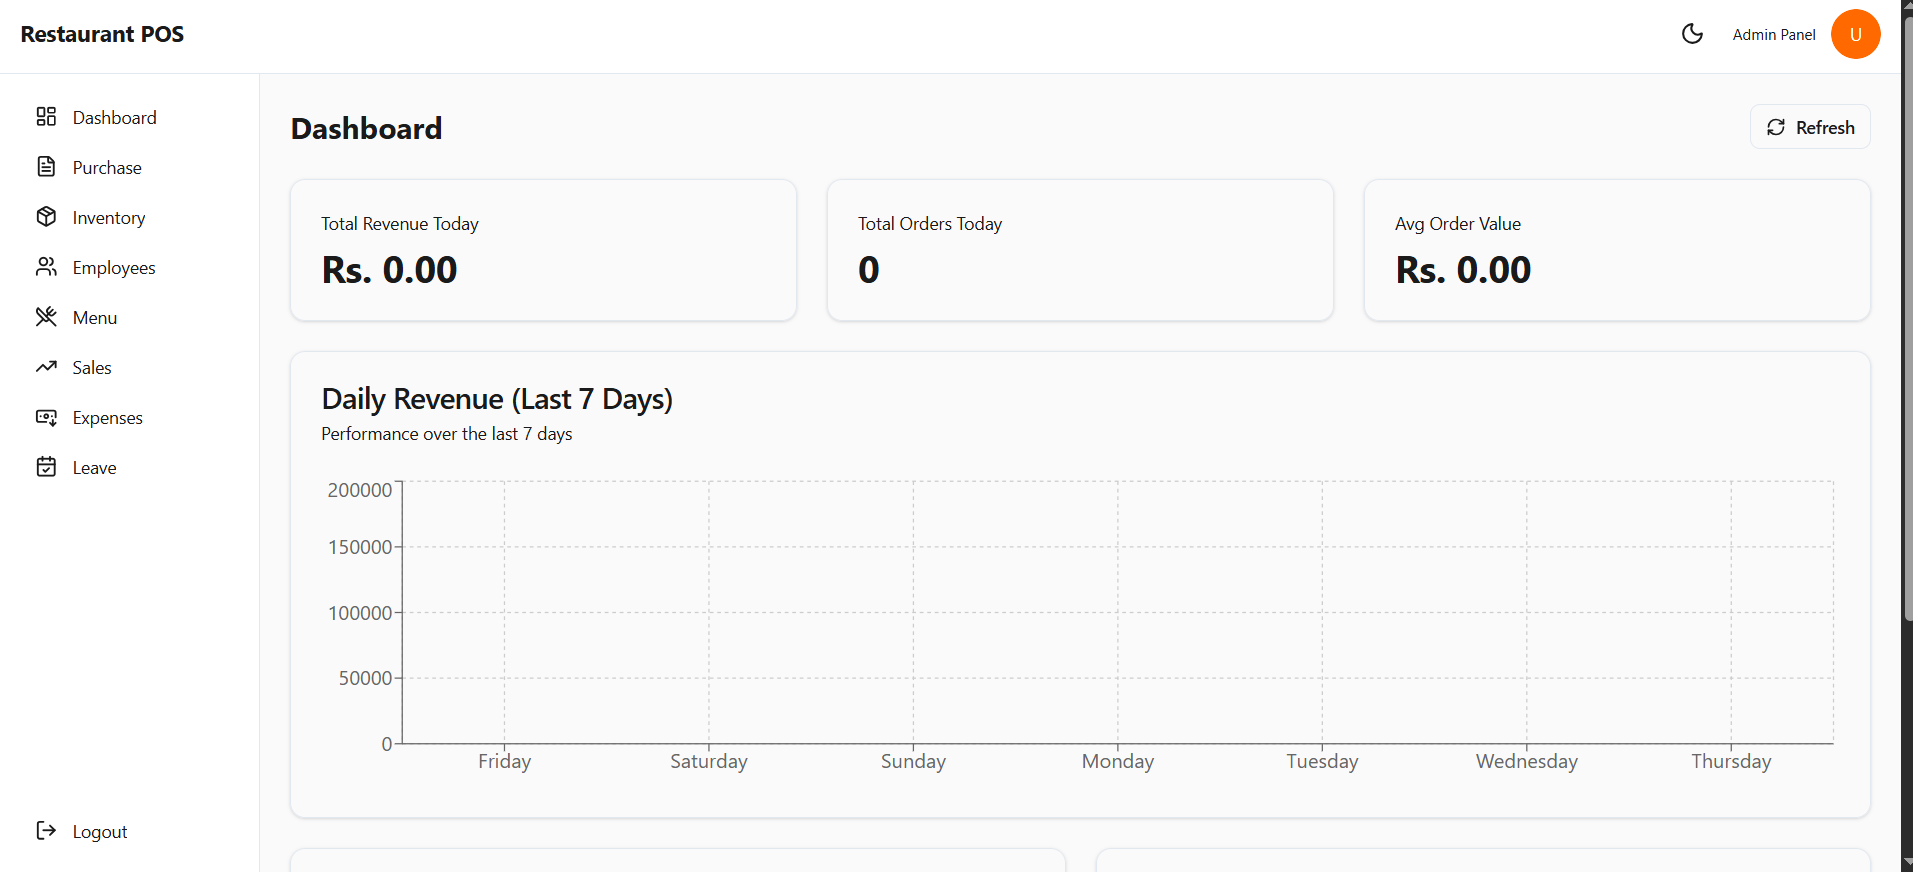Click the Menu utensils icon
The height and width of the screenshot is (872, 1913).
coord(46,317)
